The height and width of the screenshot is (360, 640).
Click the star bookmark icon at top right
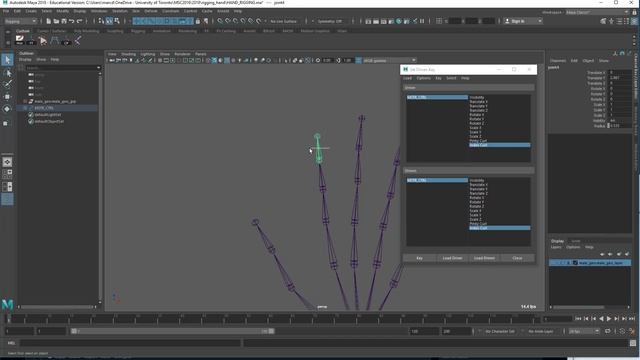[611, 21]
